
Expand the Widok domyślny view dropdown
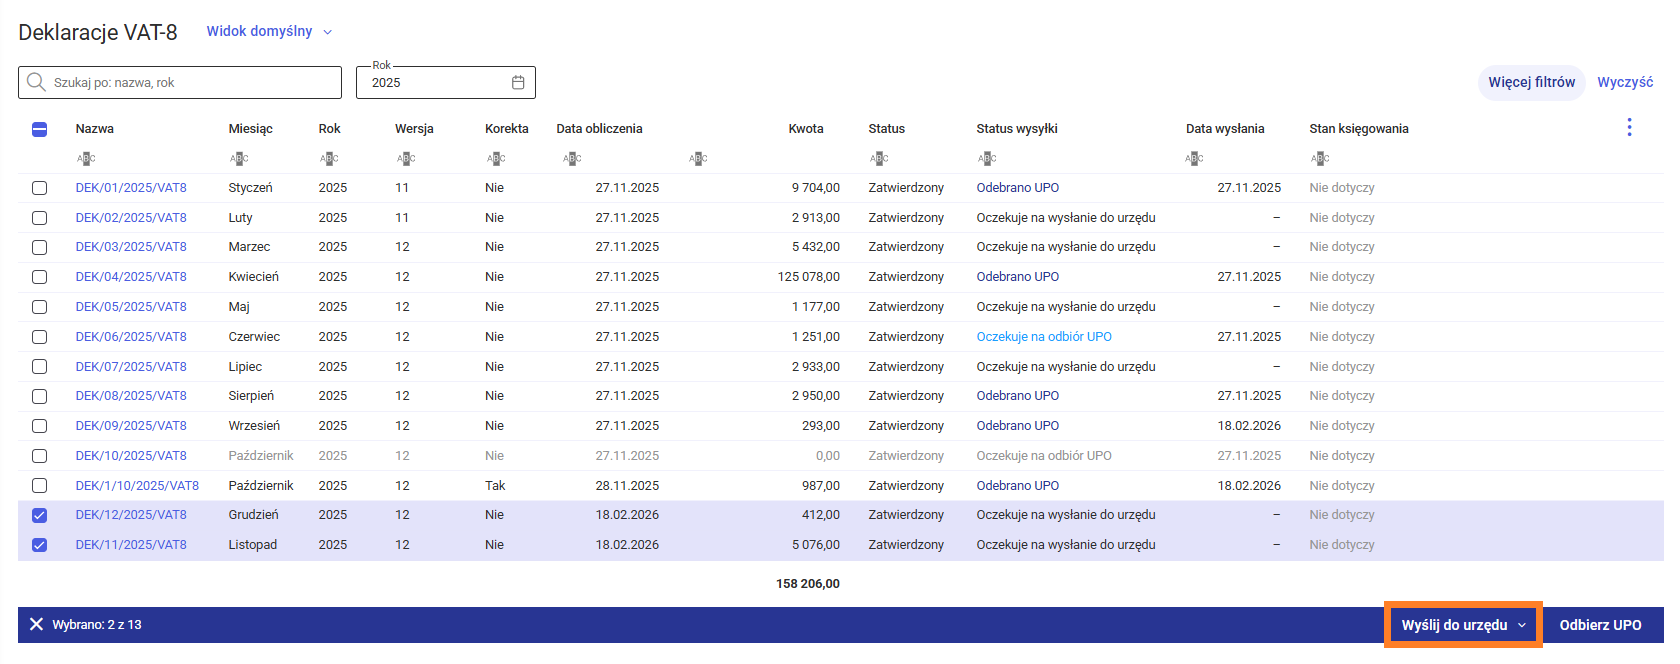point(269,32)
